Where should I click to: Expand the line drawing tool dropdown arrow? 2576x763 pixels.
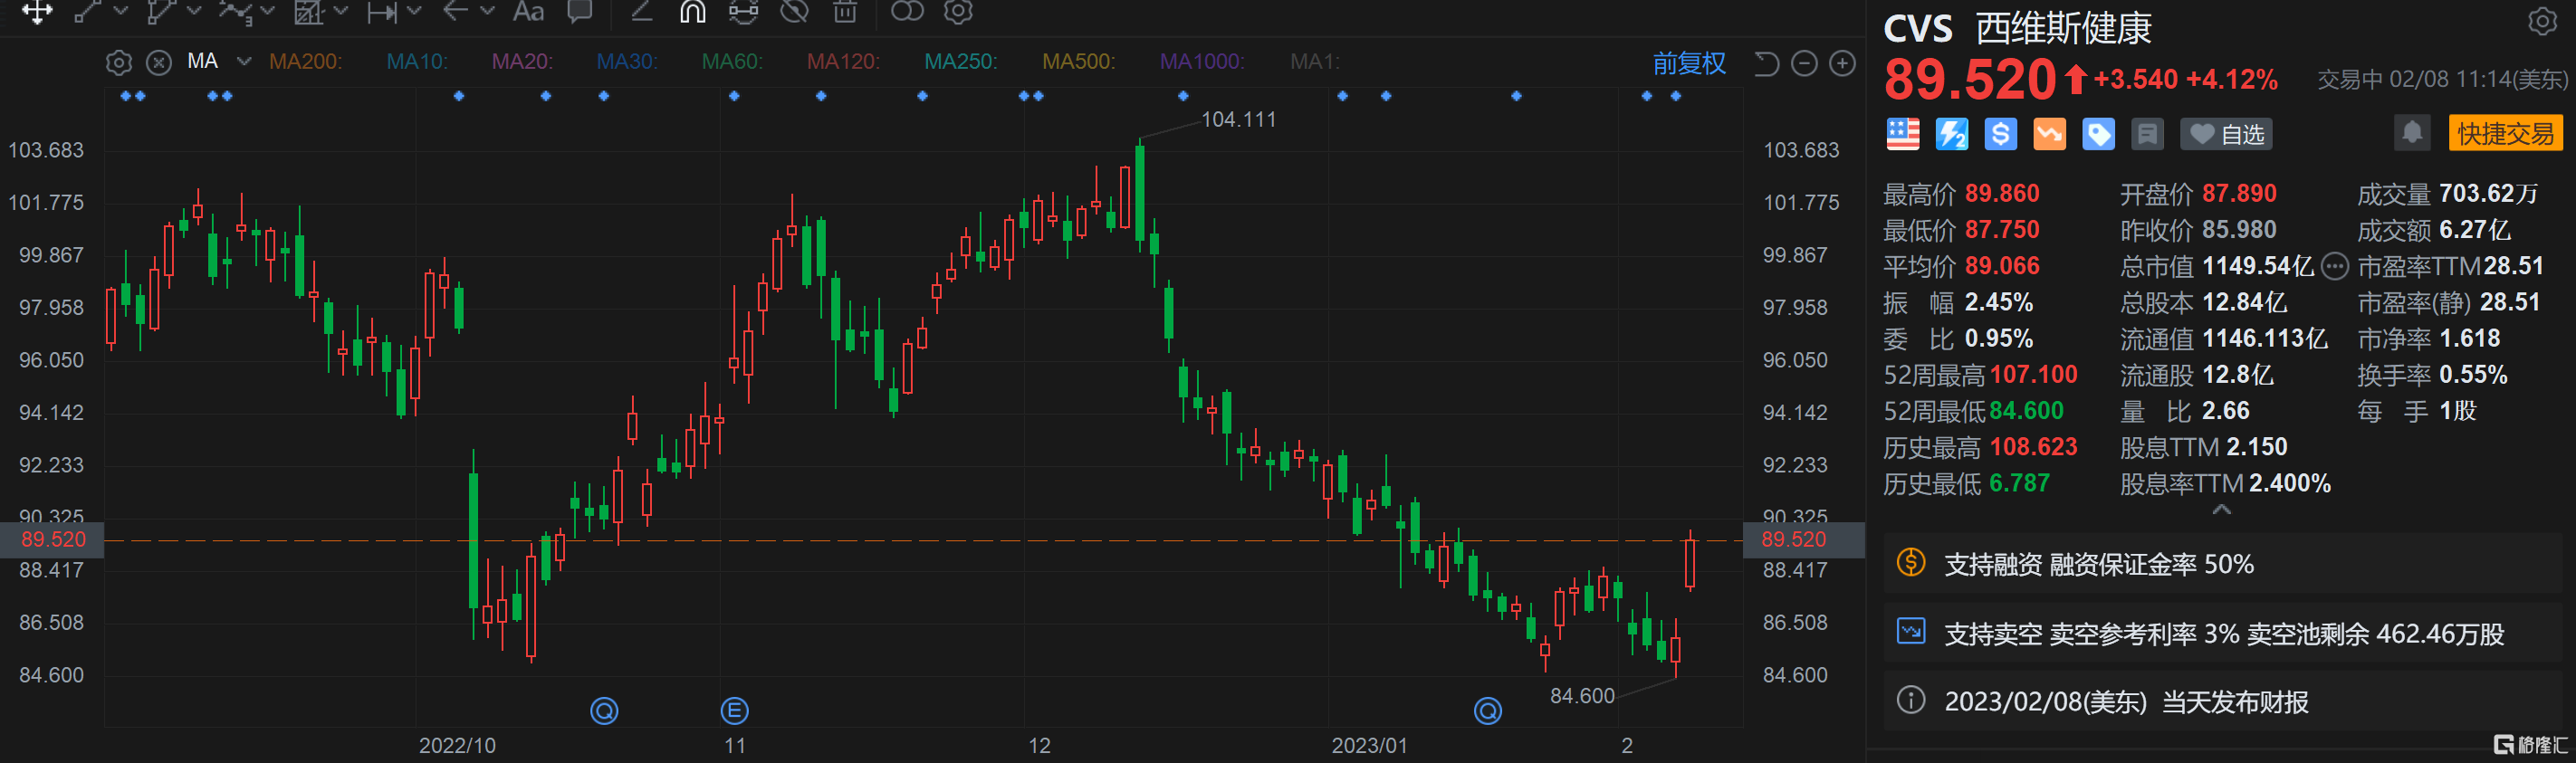tap(121, 12)
